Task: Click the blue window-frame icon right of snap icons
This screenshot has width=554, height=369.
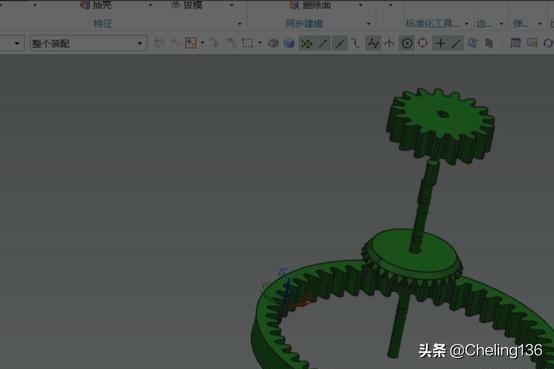Action: tap(515, 43)
